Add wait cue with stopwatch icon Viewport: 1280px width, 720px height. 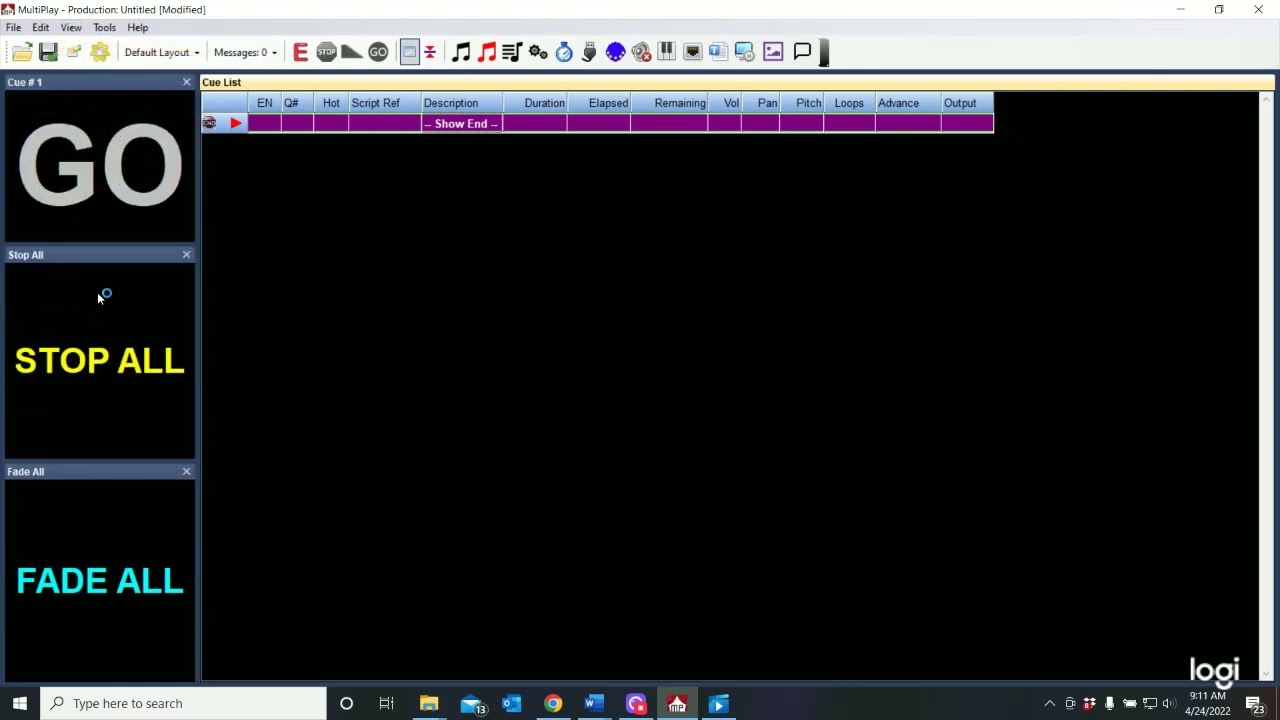coord(564,52)
